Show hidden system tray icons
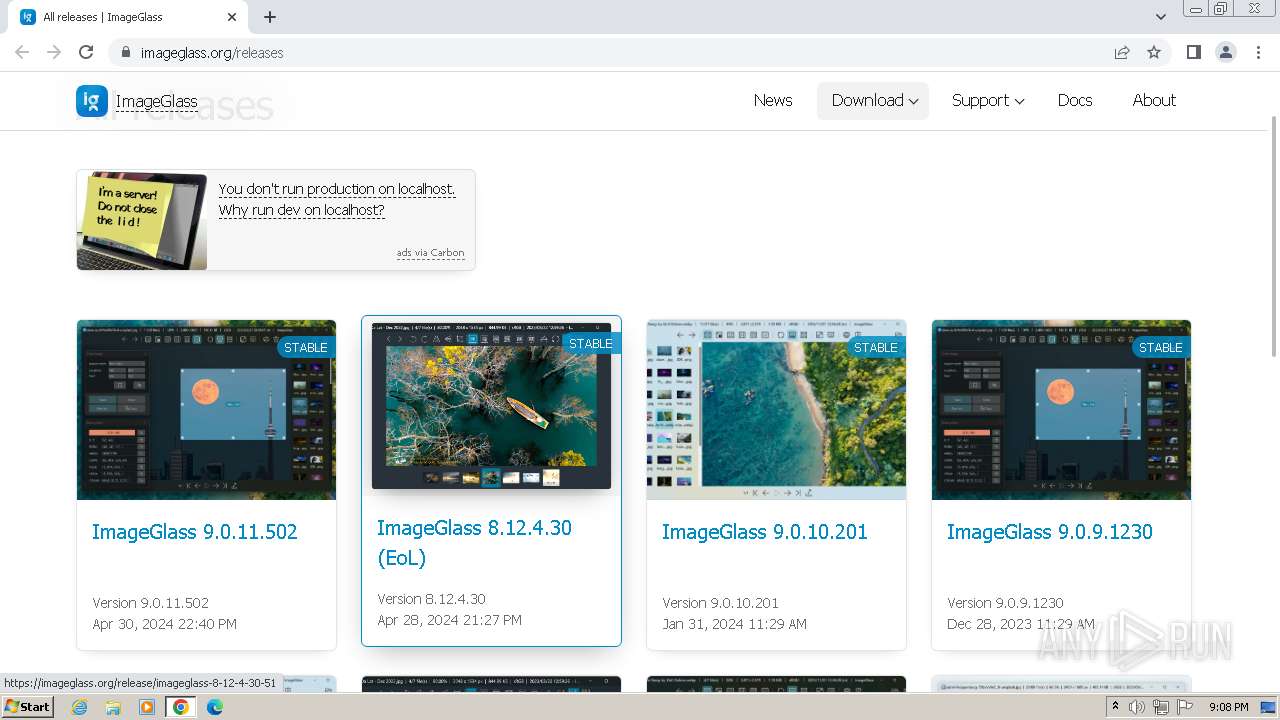This screenshot has height=720, width=1280. point(1115,707)
